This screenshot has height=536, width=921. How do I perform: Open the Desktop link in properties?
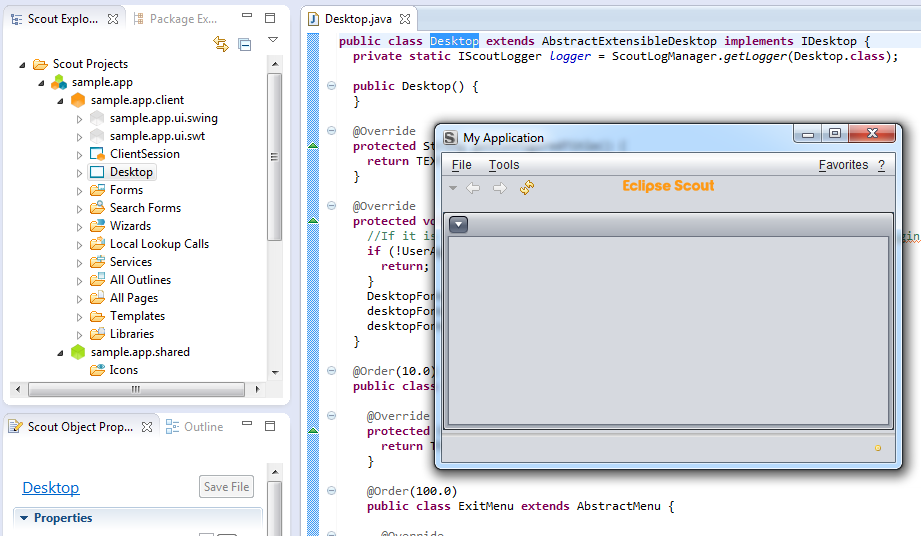coord(51,488)
